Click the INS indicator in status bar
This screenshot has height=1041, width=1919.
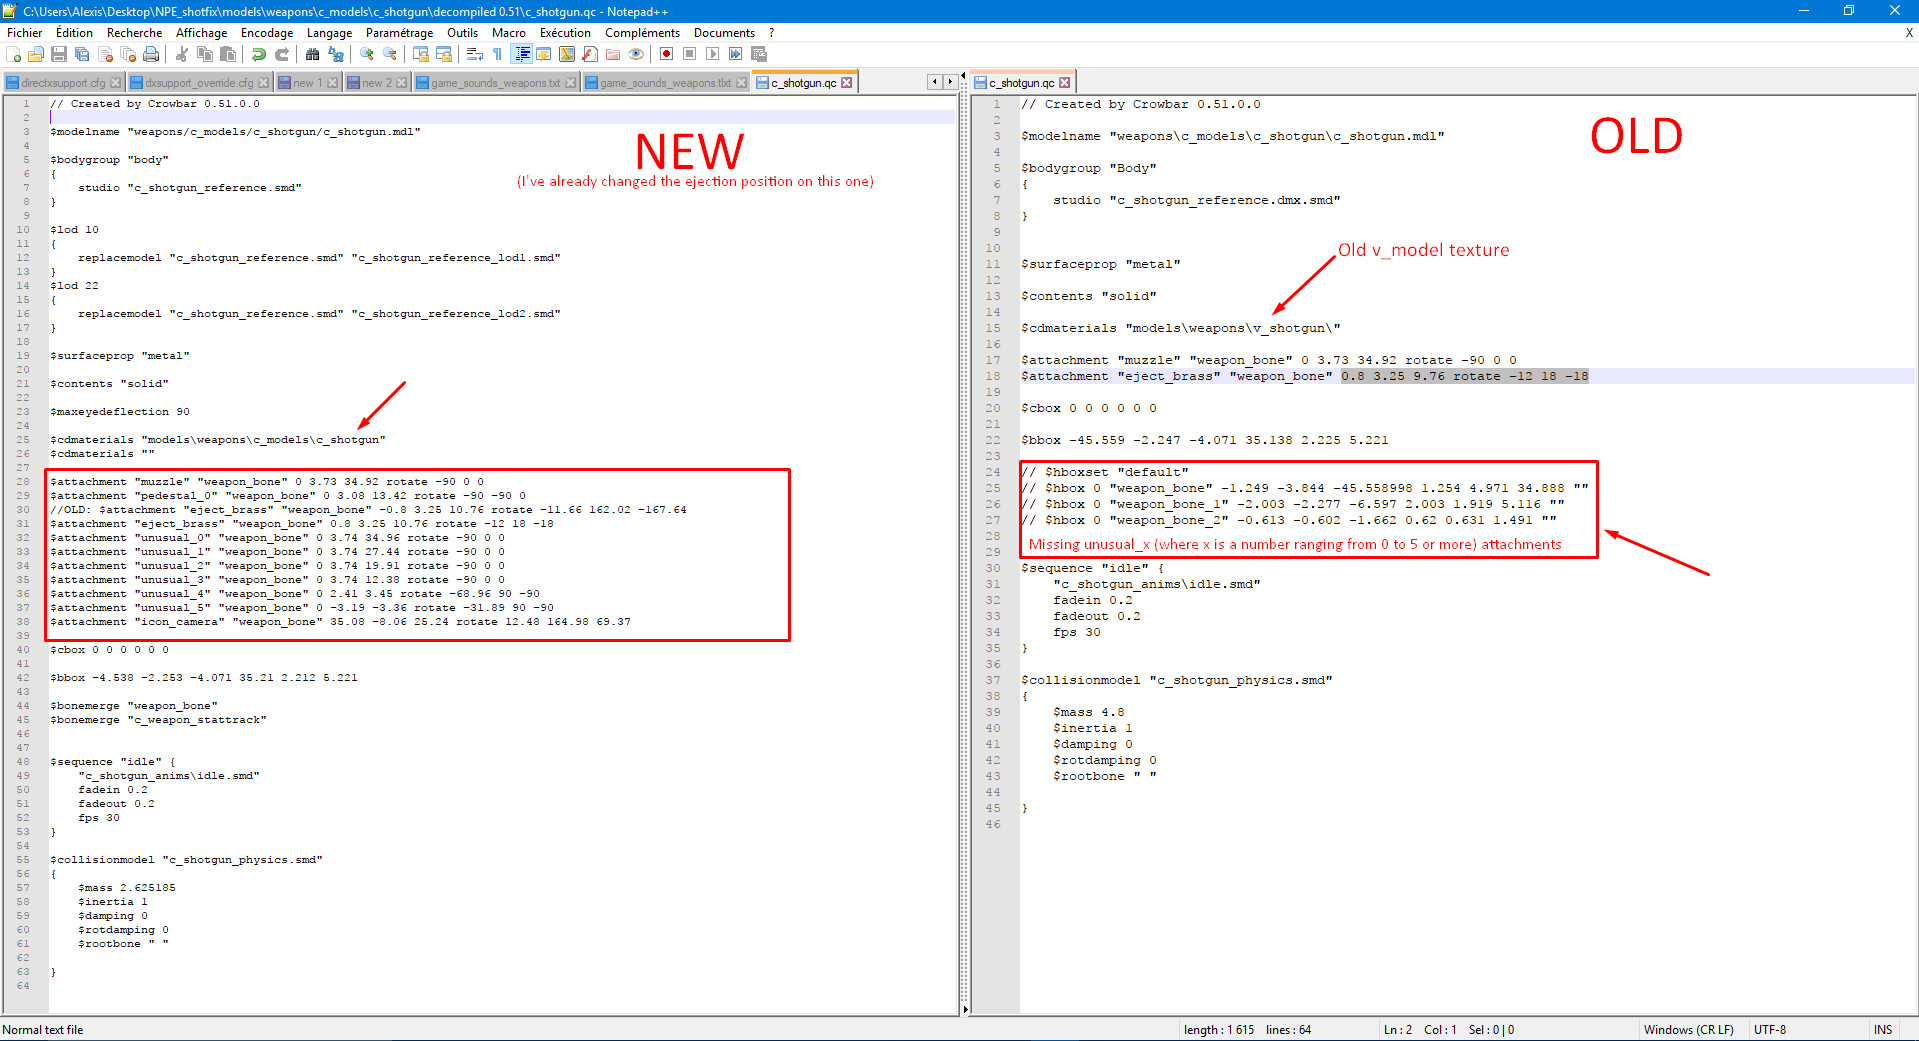[x=1883, y=1030]
